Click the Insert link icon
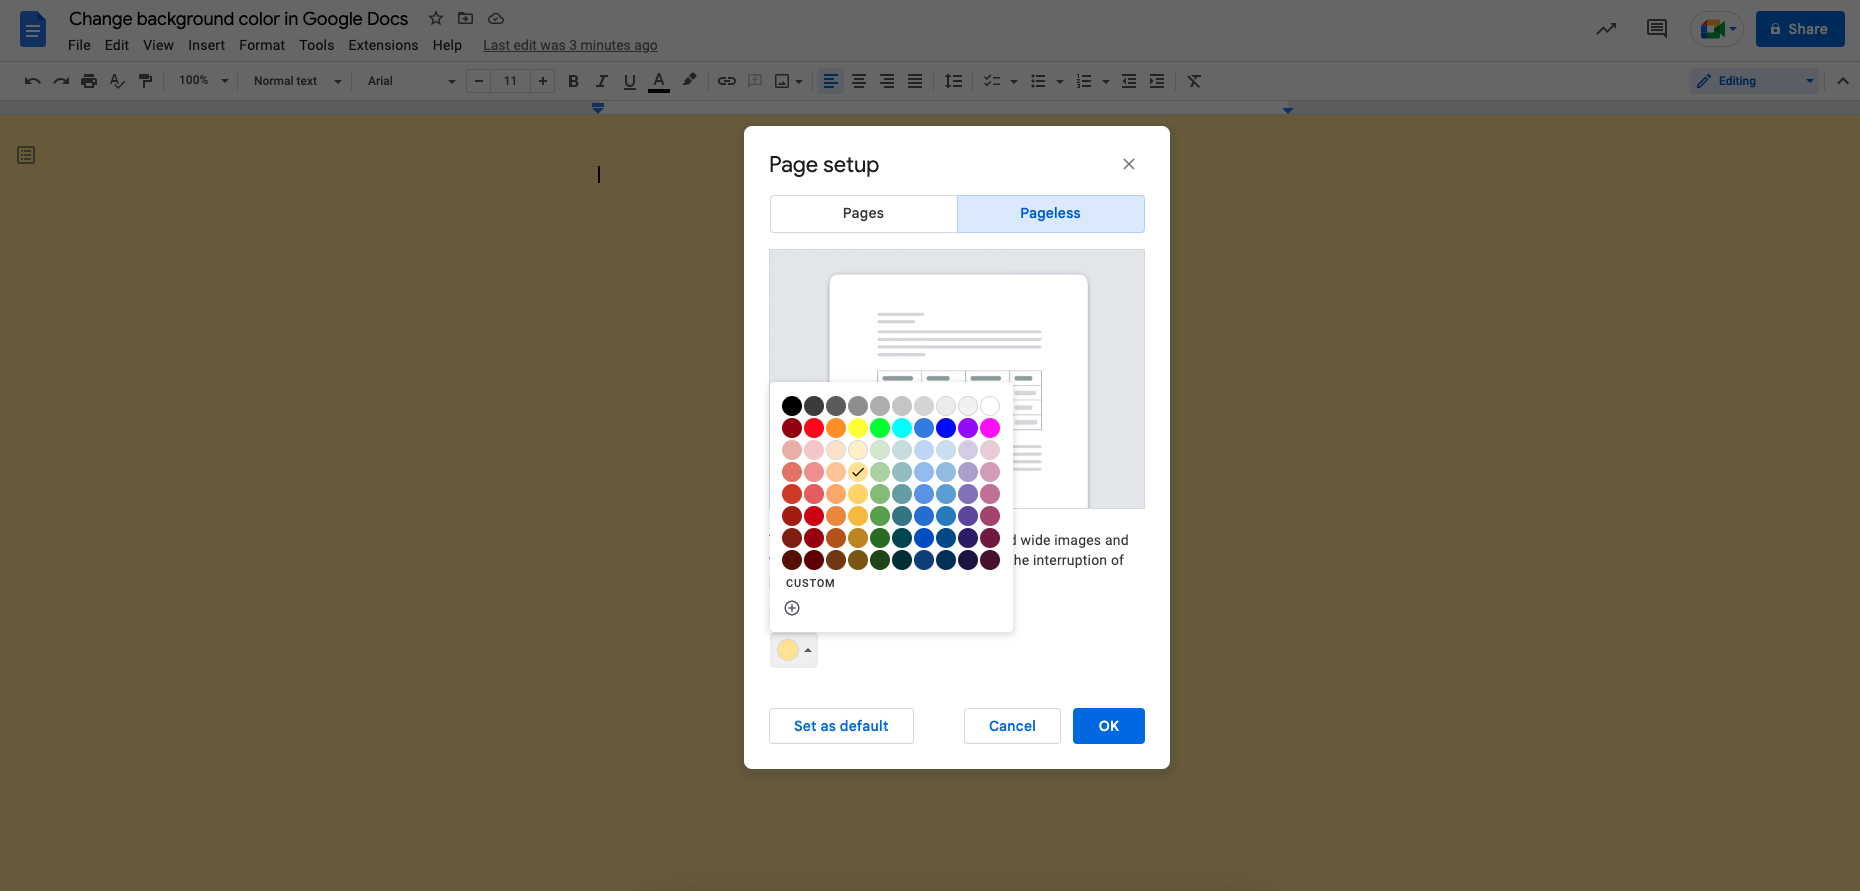The width and height of the screenshot is (1860, 891). coord(727,81)
